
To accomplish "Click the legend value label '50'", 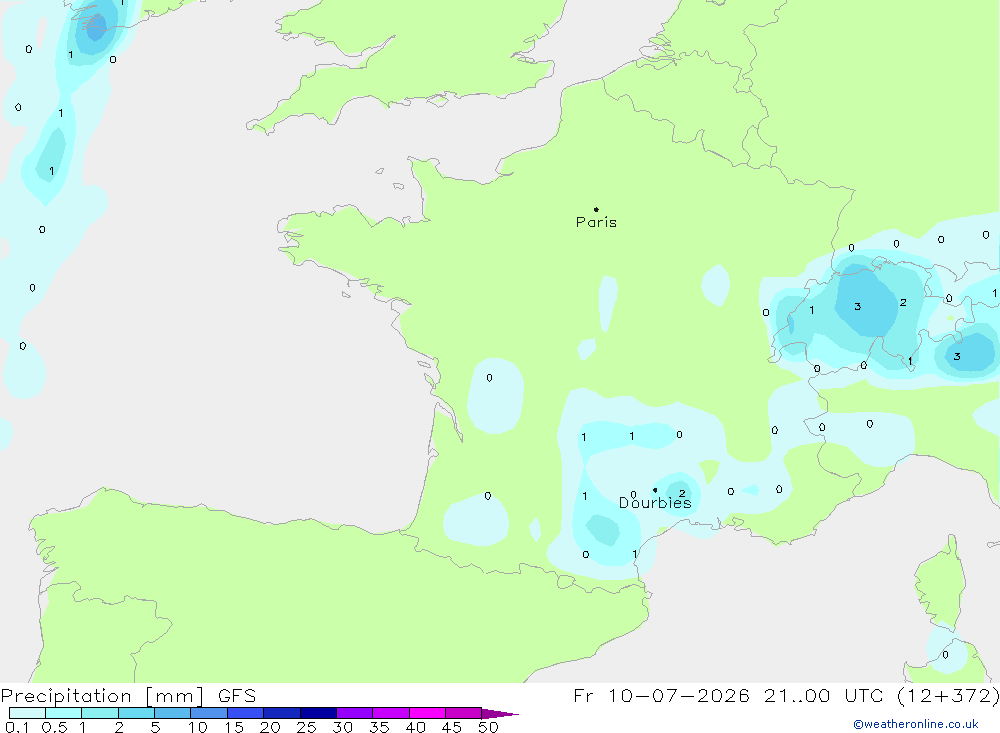I will pyautogui.click(x=488, y=727).
